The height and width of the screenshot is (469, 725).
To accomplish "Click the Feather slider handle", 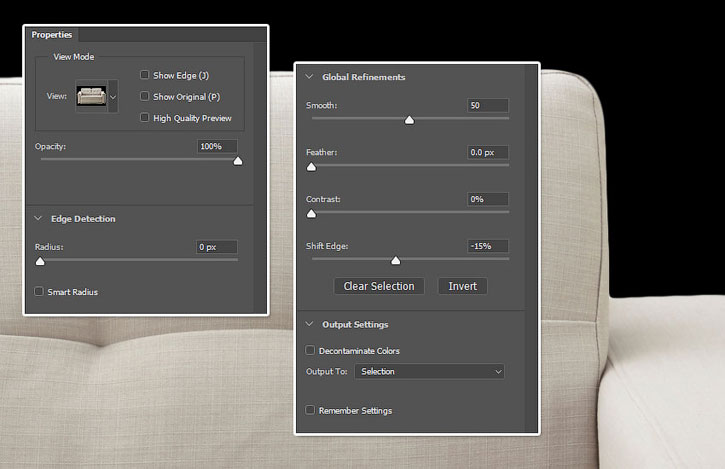I will pyautogui.click(x=312, y=167).
